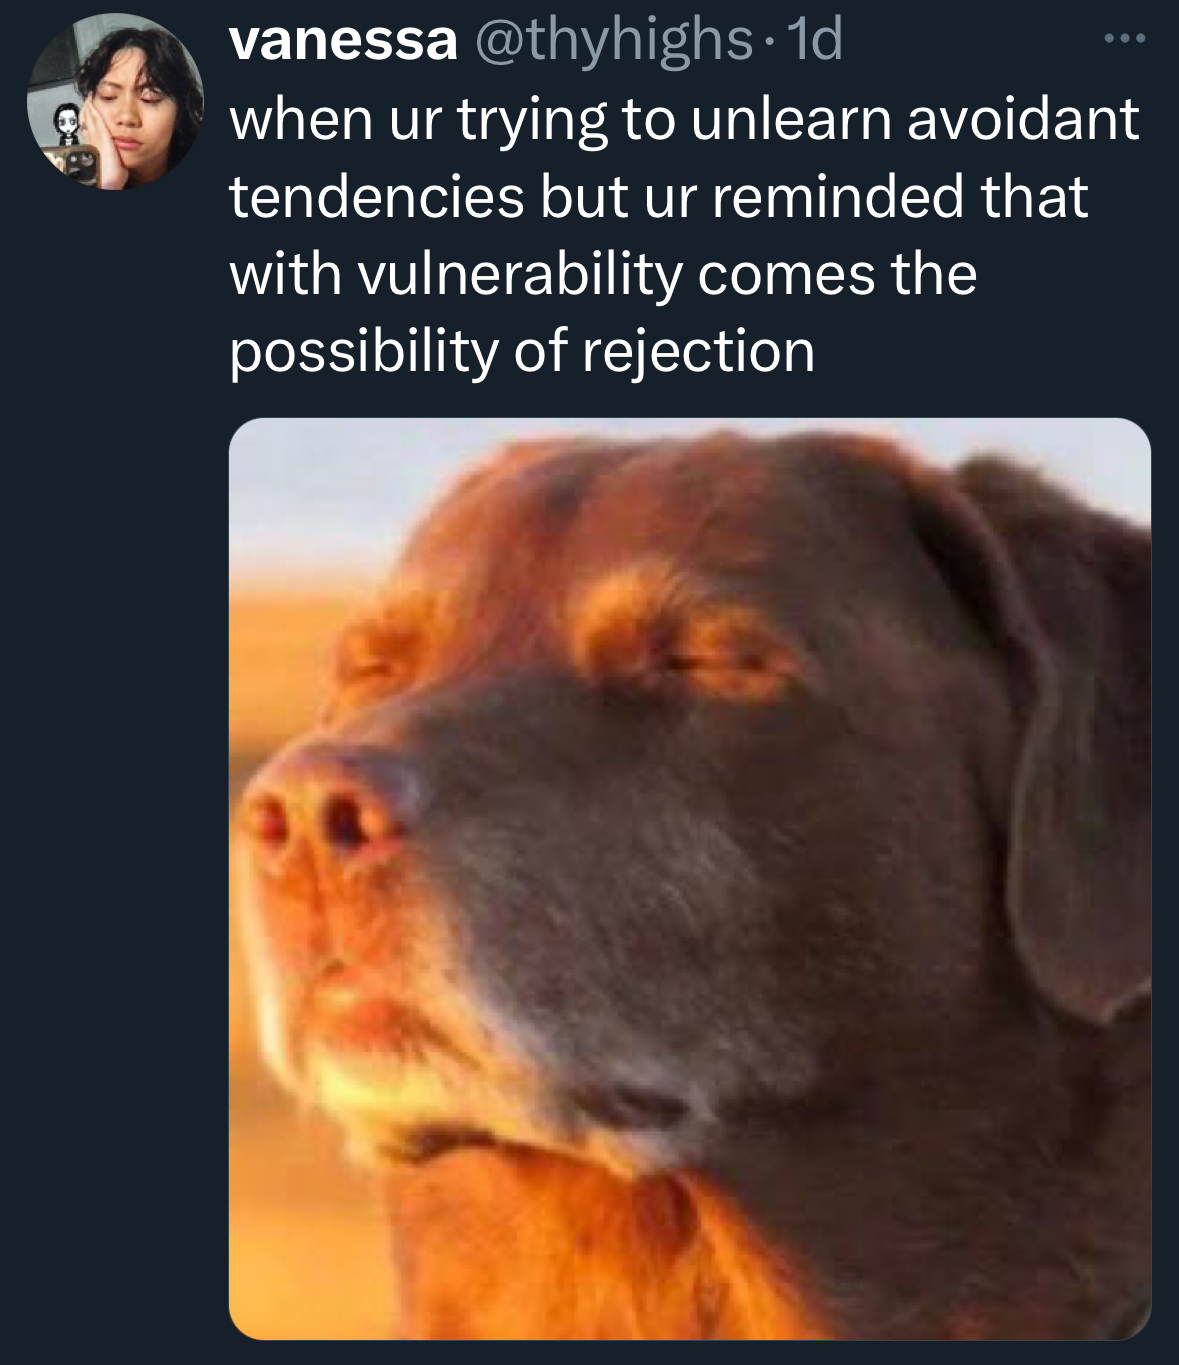Select the word "tendencies" in the tweet

pyautogui.click(x=377, y=196)
